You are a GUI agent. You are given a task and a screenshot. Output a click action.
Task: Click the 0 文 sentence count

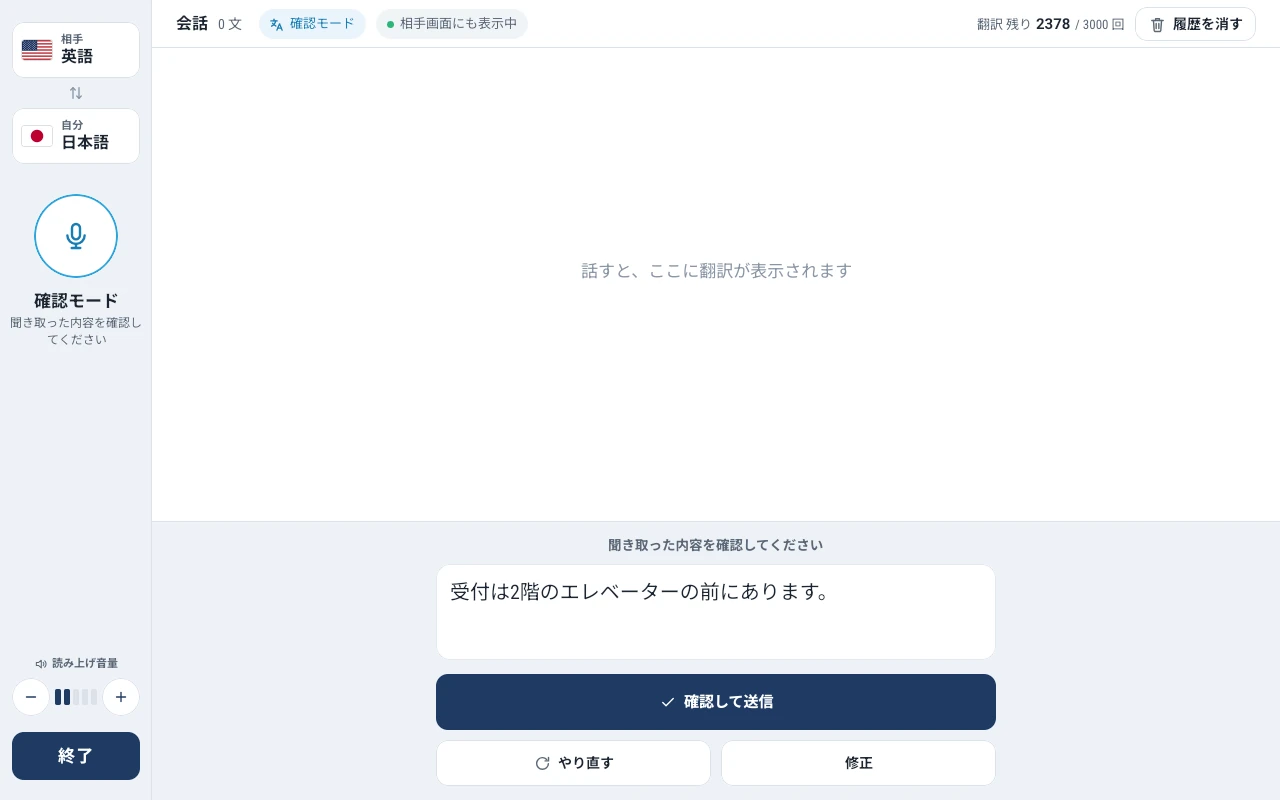pos(230,24)
